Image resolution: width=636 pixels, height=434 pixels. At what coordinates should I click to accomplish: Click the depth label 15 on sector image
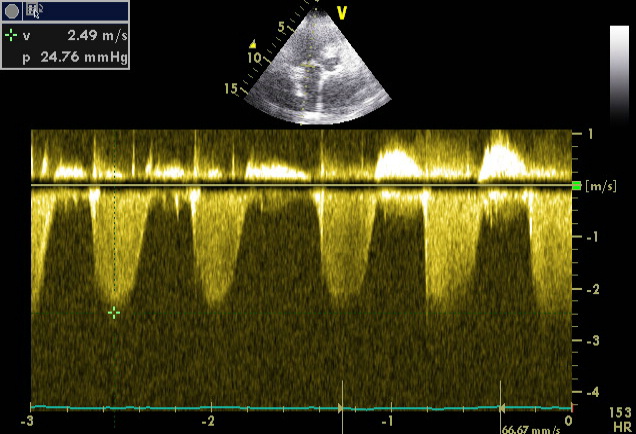click(x=231, y=88)
